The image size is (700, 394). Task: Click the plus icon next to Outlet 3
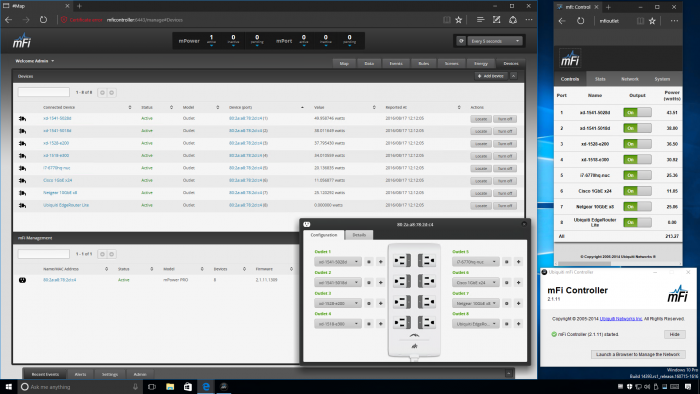tap(381, 303)
